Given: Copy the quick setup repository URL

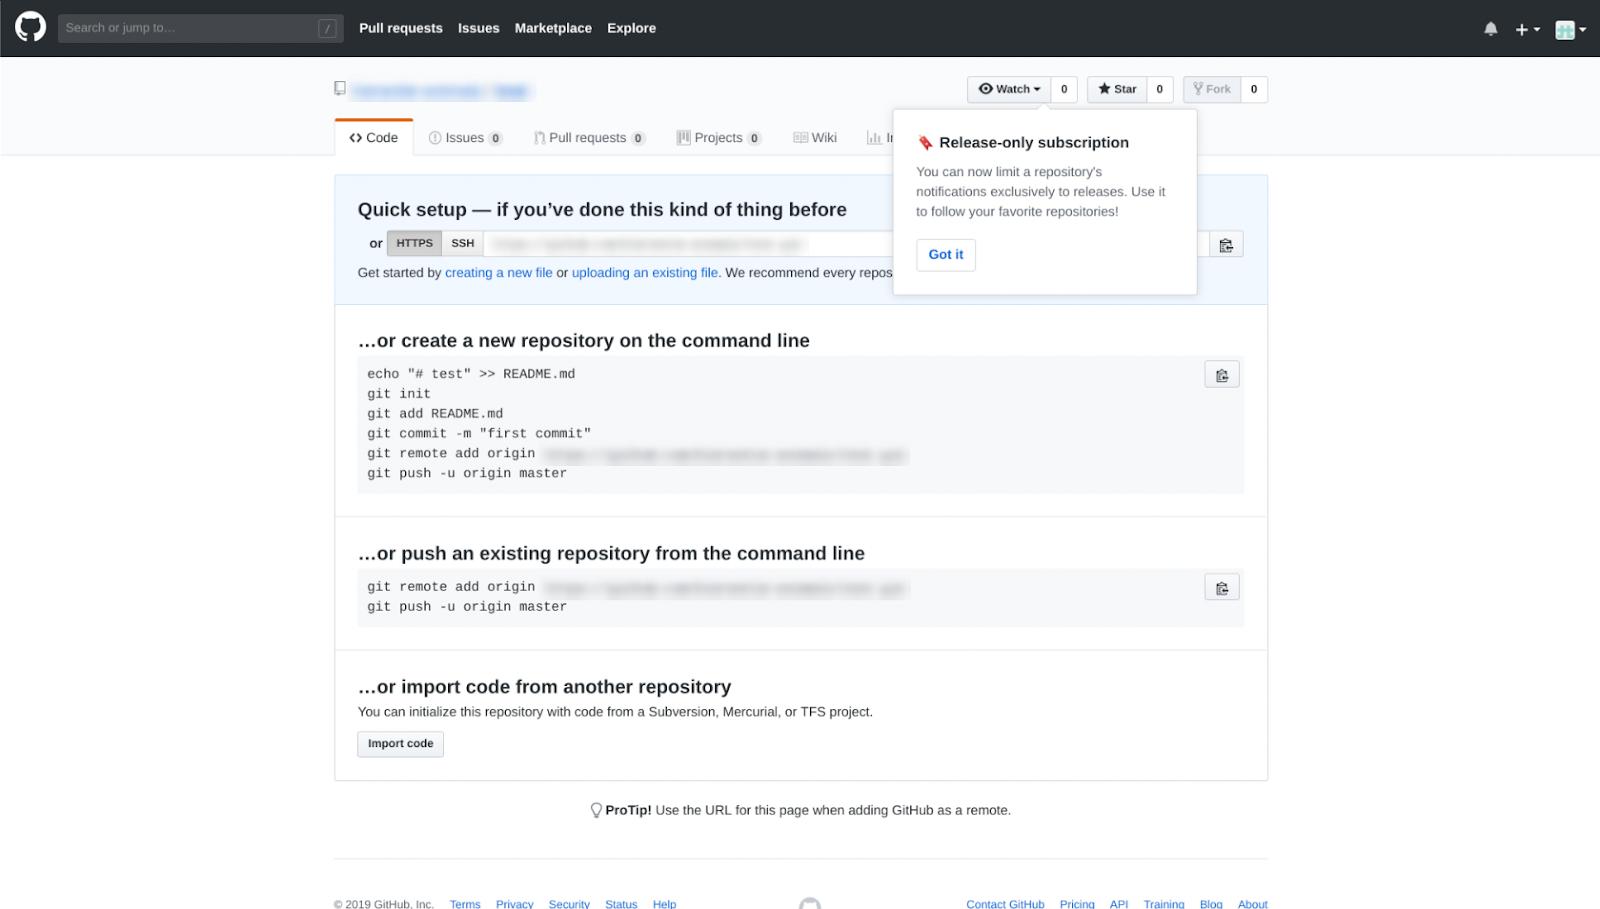Looking at the screenshot, I should pos(1227,243).
